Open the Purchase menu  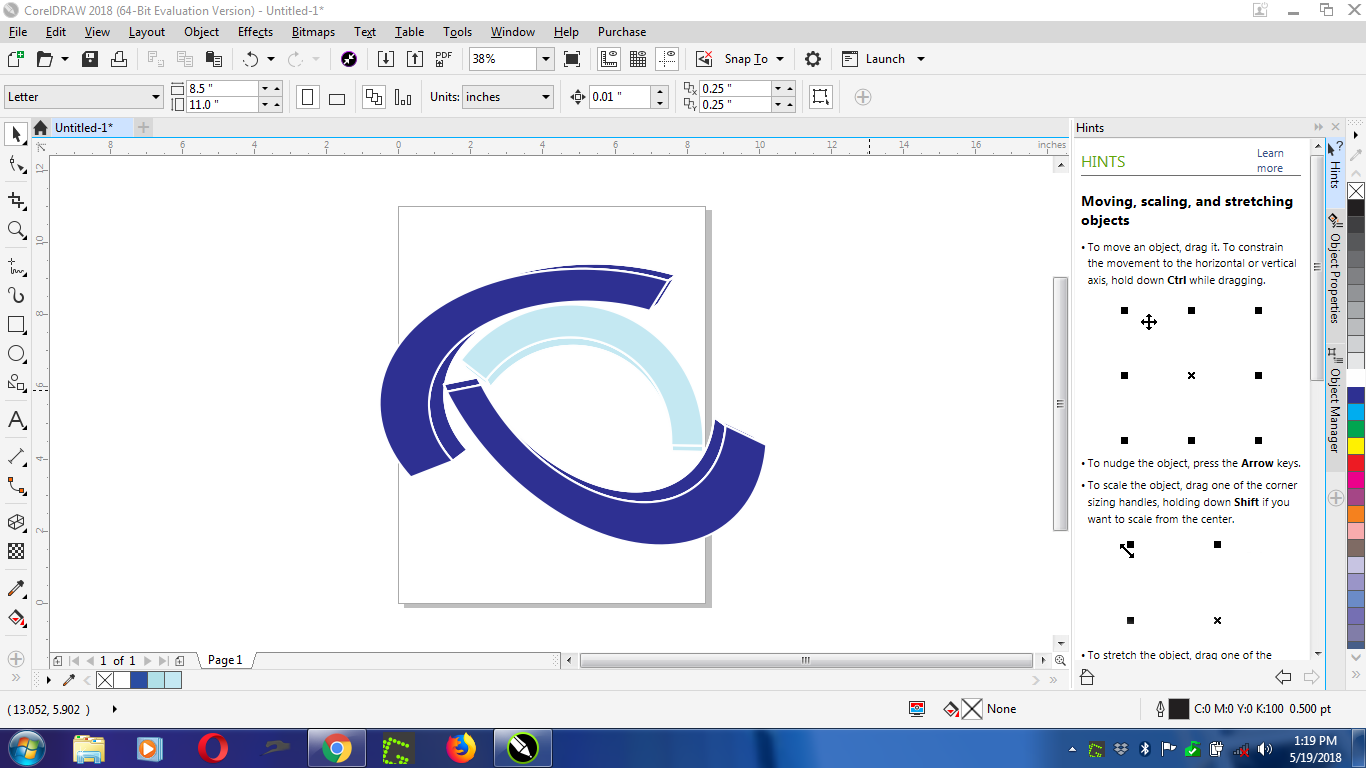pos(622,32)
